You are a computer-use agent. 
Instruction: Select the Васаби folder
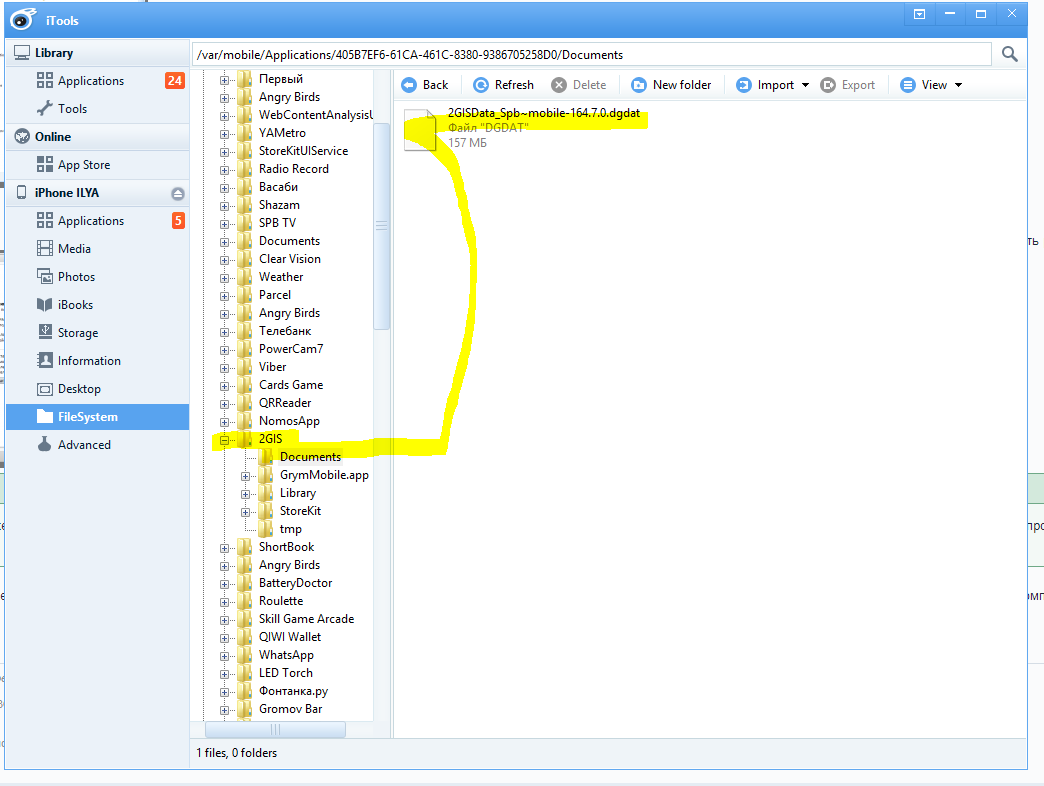tap(278, 186)
